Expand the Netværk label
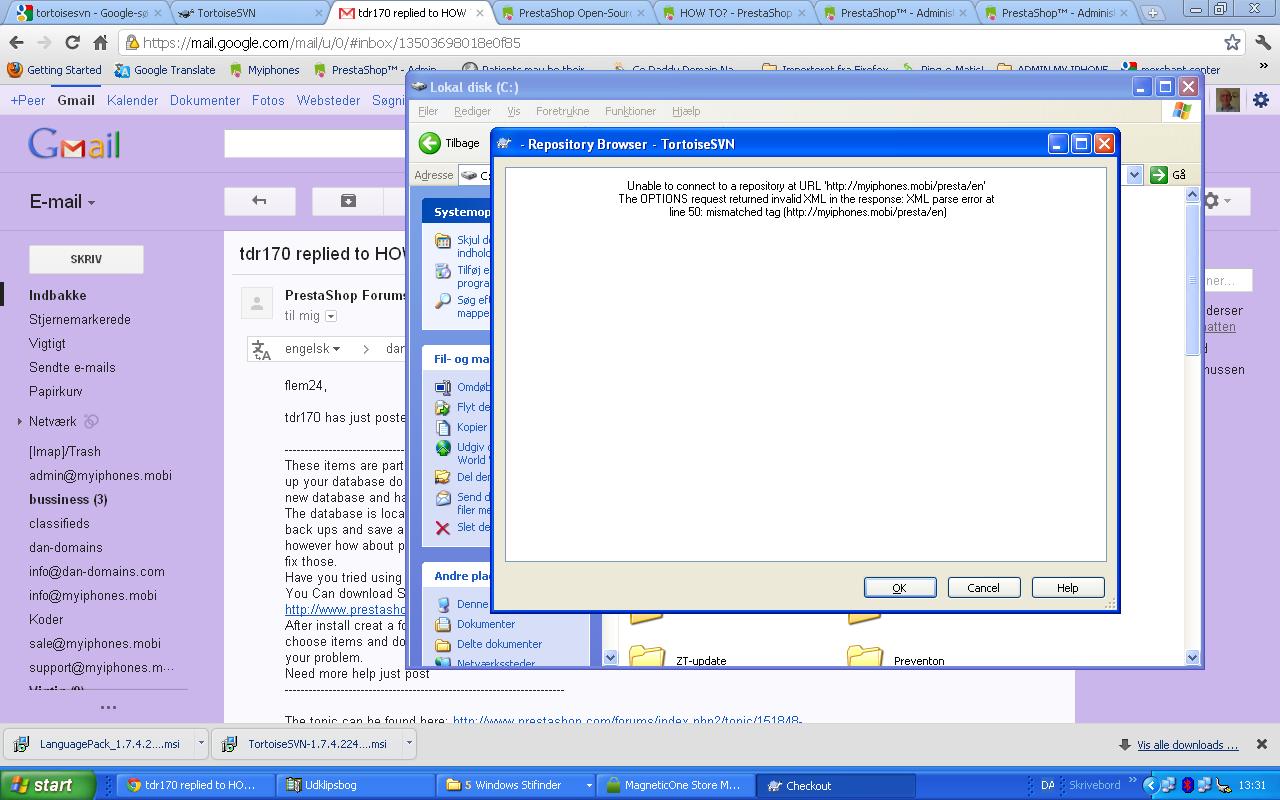Screen dimensions: 1280x800 tap(19, 422)
